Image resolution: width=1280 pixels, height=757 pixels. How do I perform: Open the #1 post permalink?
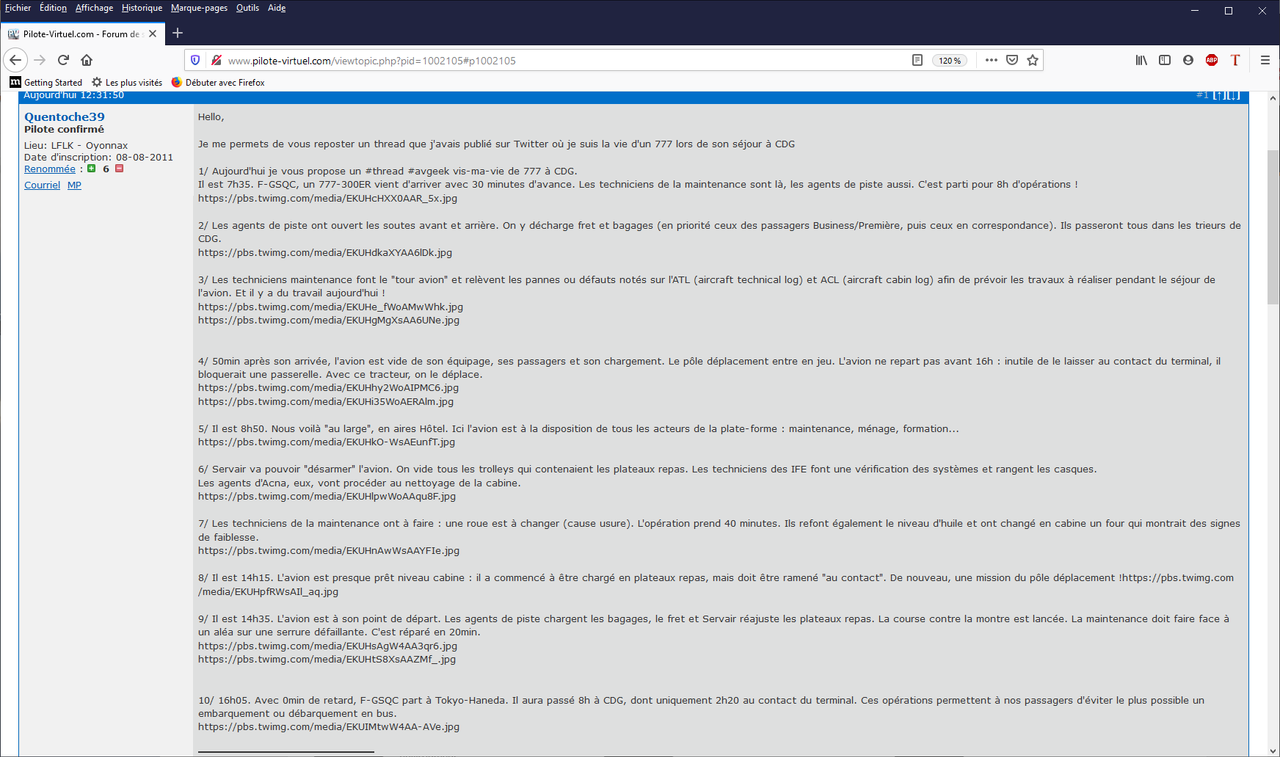pos(1202,95)
